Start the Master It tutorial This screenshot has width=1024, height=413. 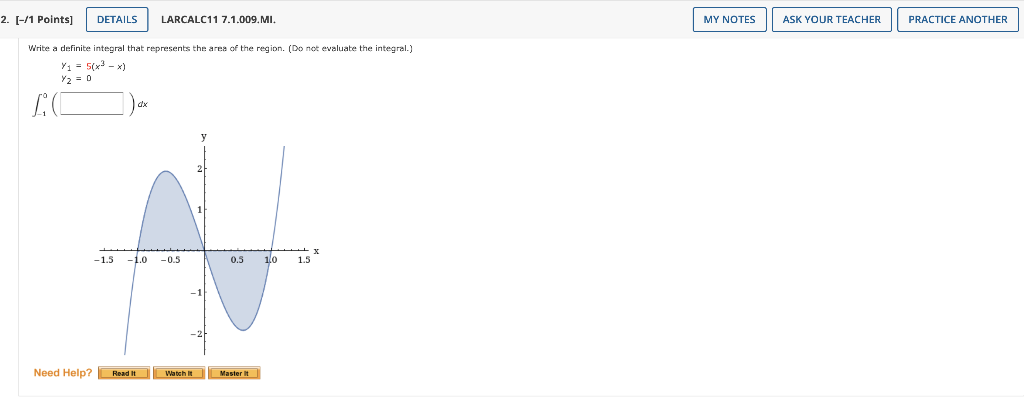(x=234, y=373)
